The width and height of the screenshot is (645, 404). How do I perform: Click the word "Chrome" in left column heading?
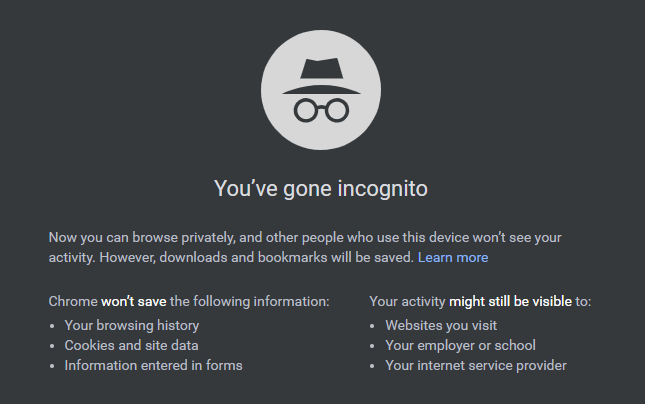tap(73, 302)
